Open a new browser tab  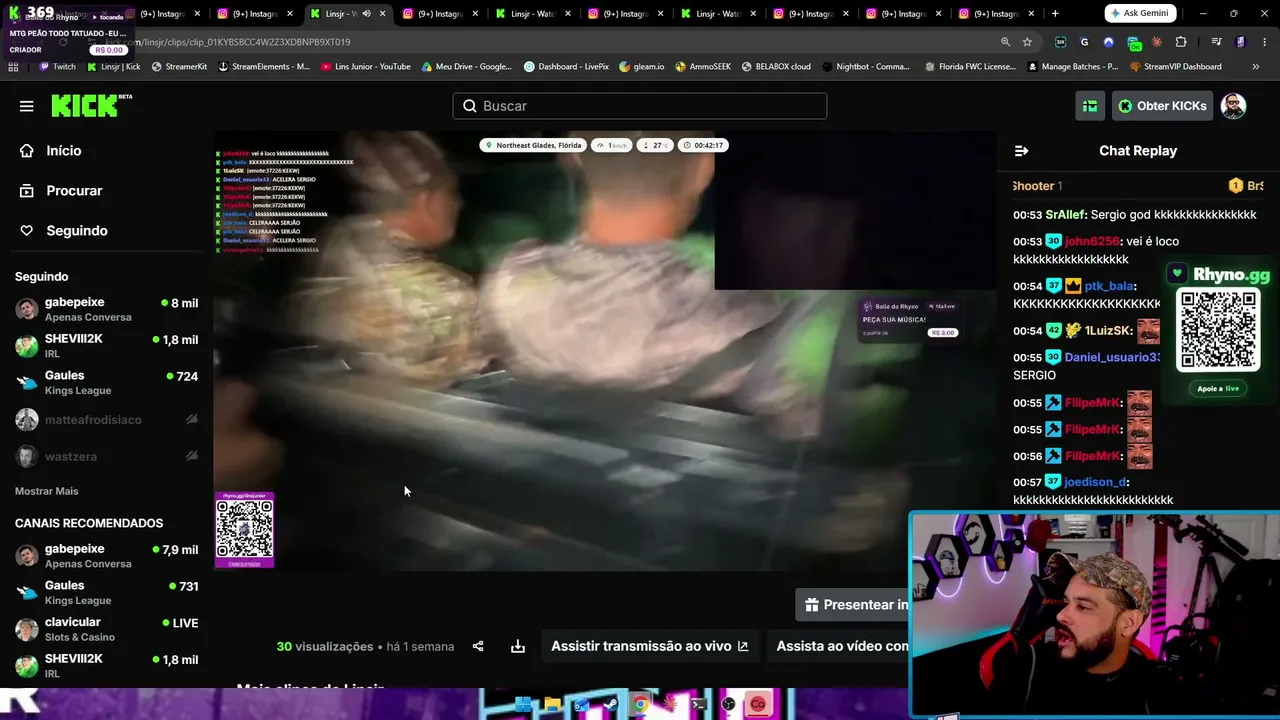(x=1055, y=14)
